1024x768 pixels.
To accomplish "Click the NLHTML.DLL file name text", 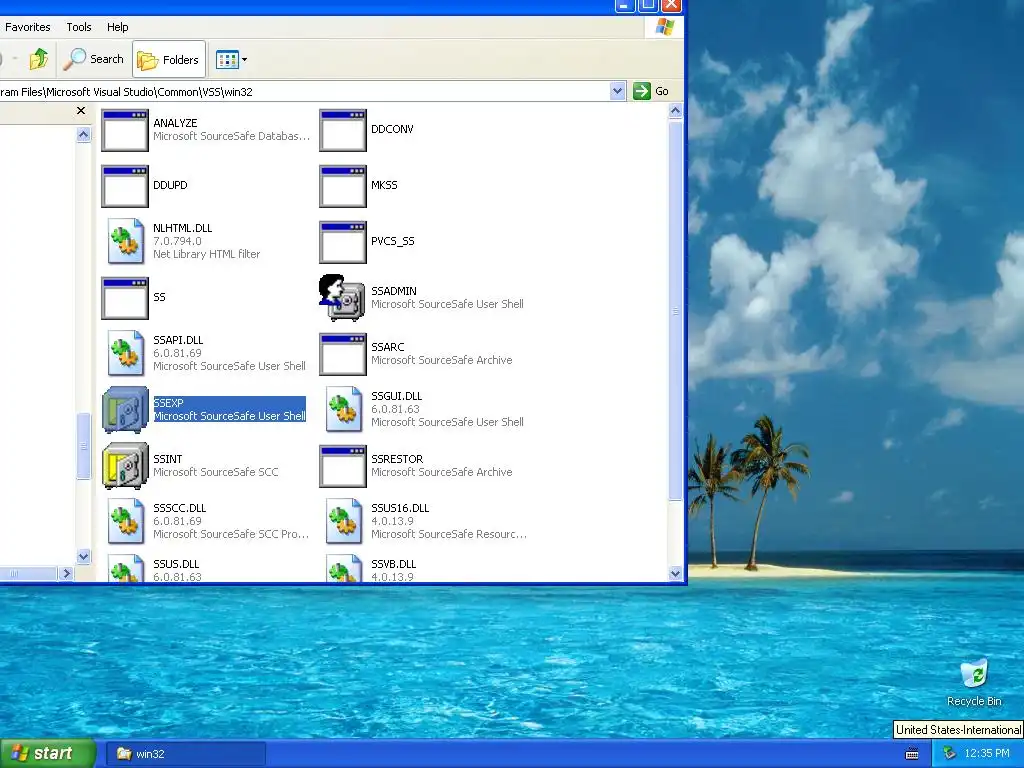I will tap(183, 228).
